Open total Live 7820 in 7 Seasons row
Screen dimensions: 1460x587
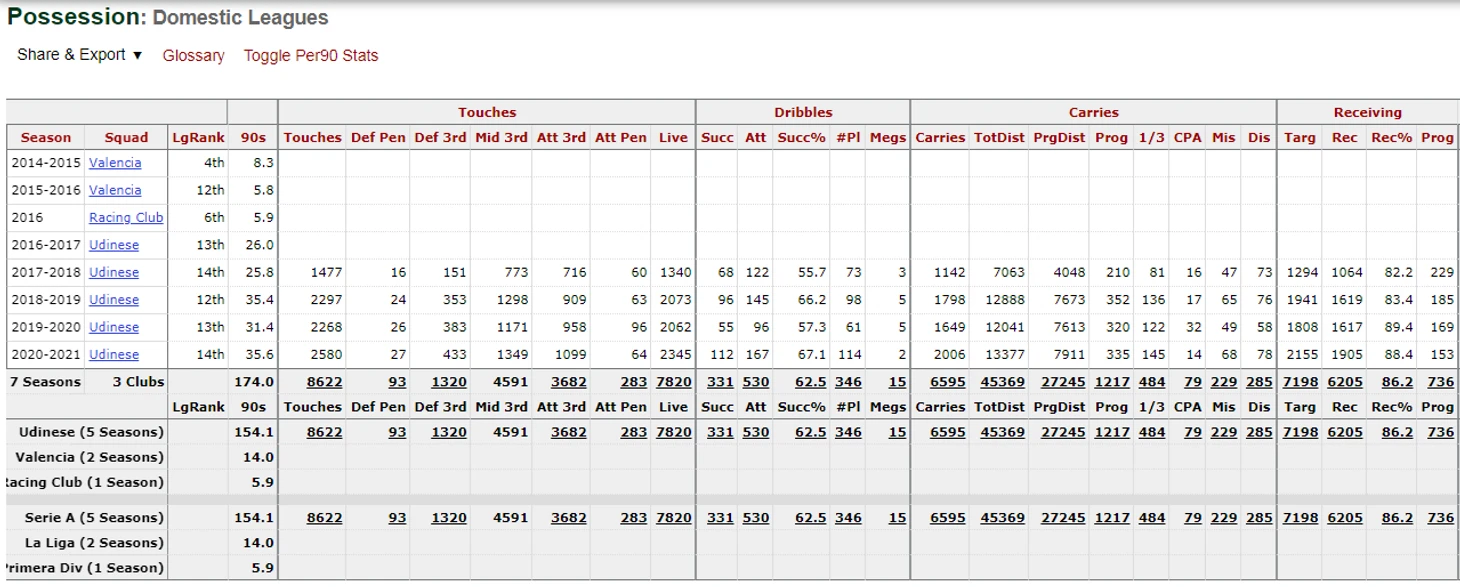(x=673, y=382)
